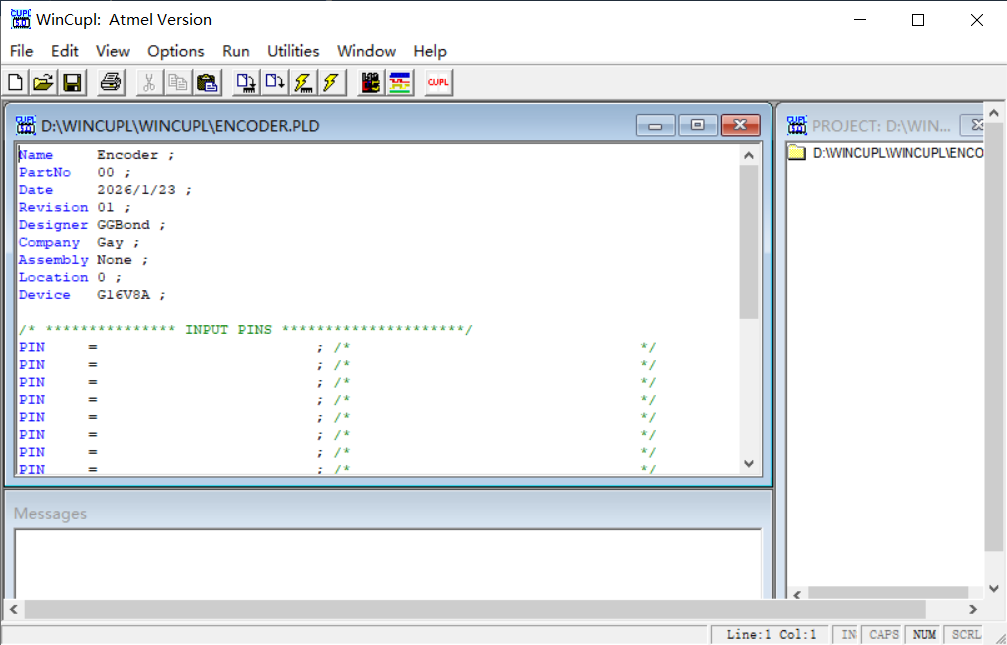The image size is (1007, 645).
Task: Select the D:\WINCUPL\WINCUPL\ENCO project tree item
Action: tap(897, 153)
